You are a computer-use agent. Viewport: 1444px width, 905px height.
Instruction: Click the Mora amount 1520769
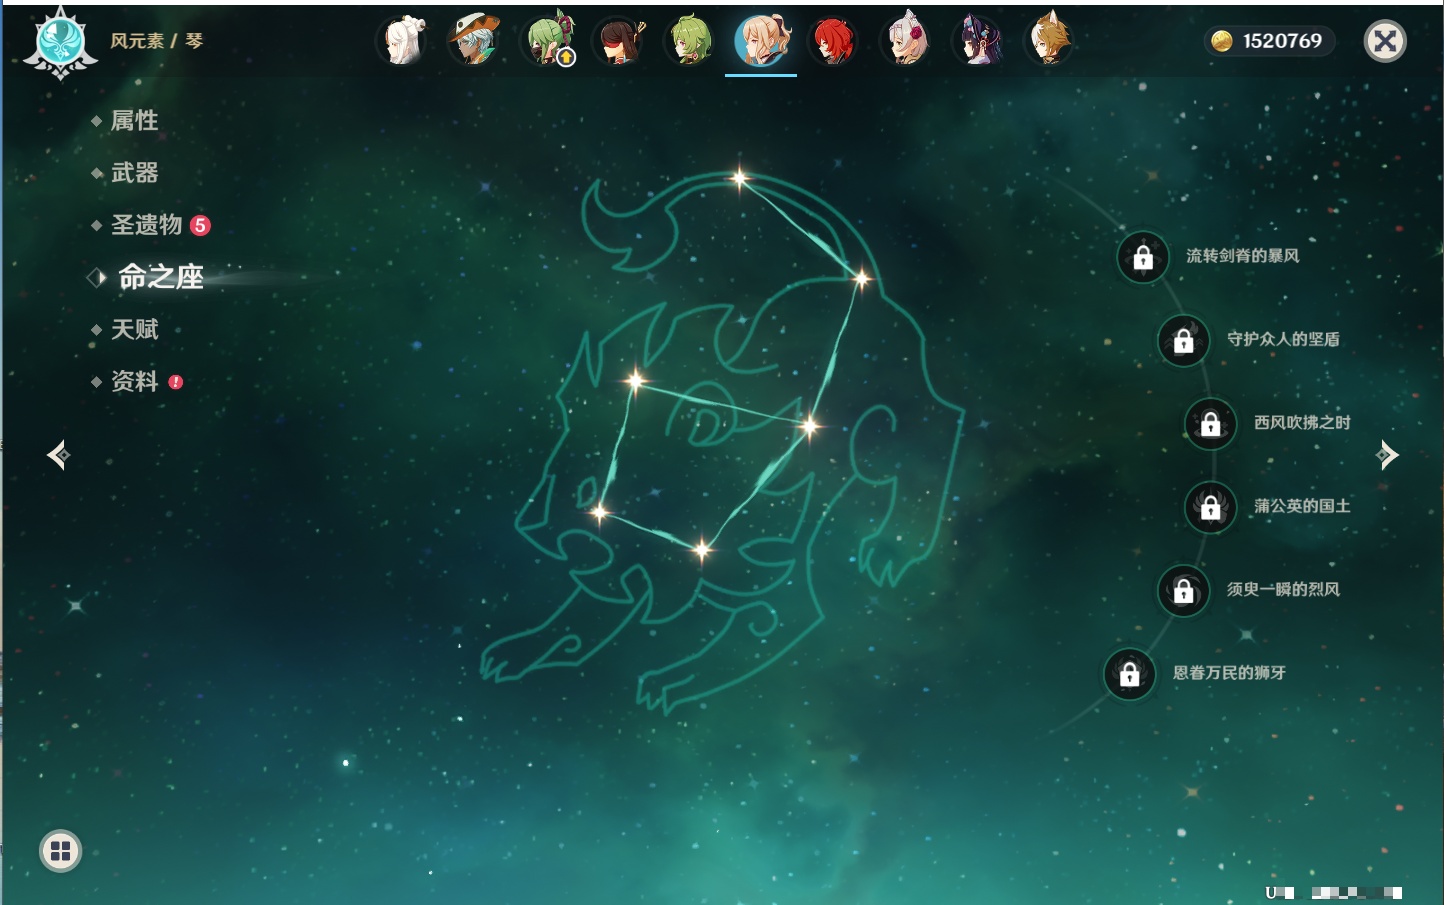(x=1282, y=41)
